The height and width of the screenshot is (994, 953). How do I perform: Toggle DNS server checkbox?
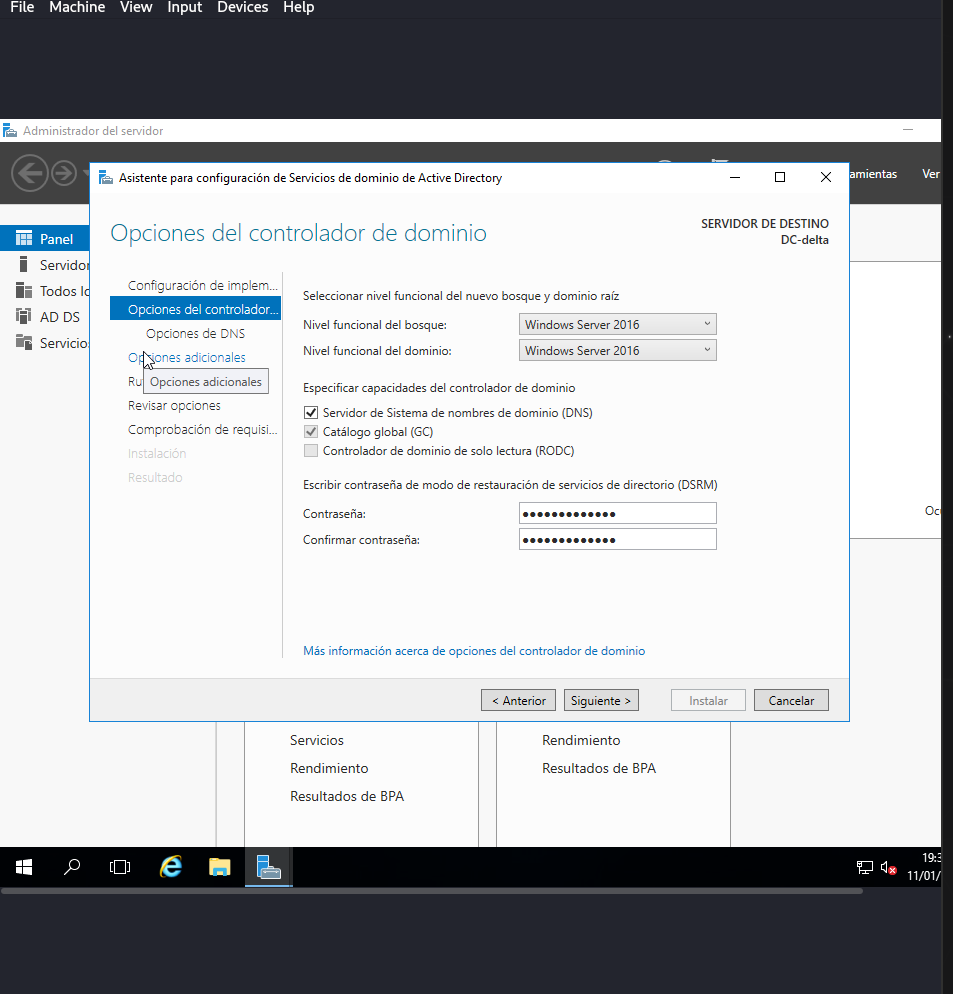[311, 413]
